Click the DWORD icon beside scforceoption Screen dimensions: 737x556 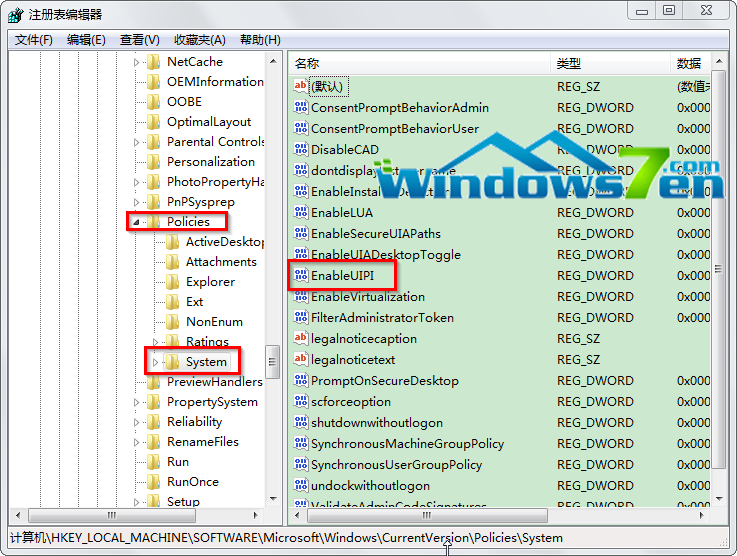301,401
